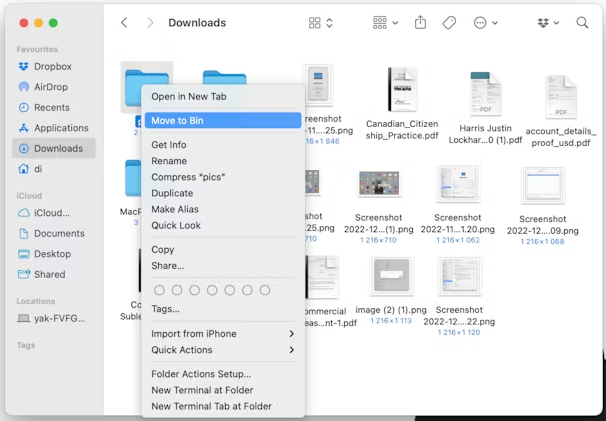
Task: Expand the Import from iPhone submenu
Action: click(x=220, y=334)
